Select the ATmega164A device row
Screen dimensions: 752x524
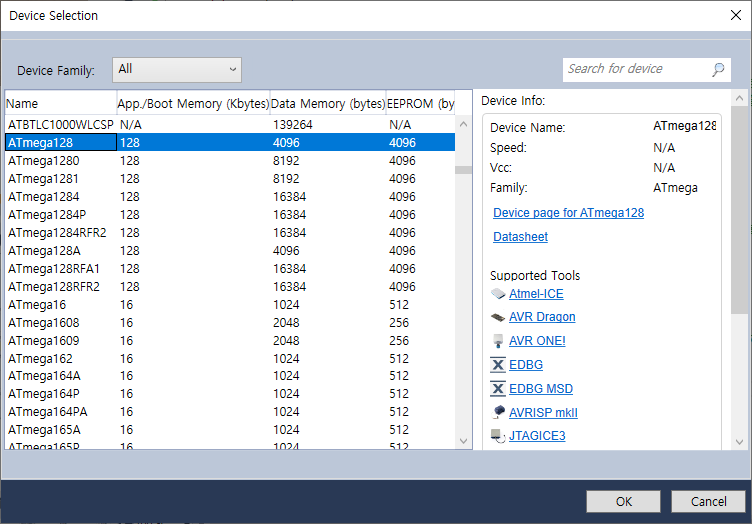(x=230, y=376)
